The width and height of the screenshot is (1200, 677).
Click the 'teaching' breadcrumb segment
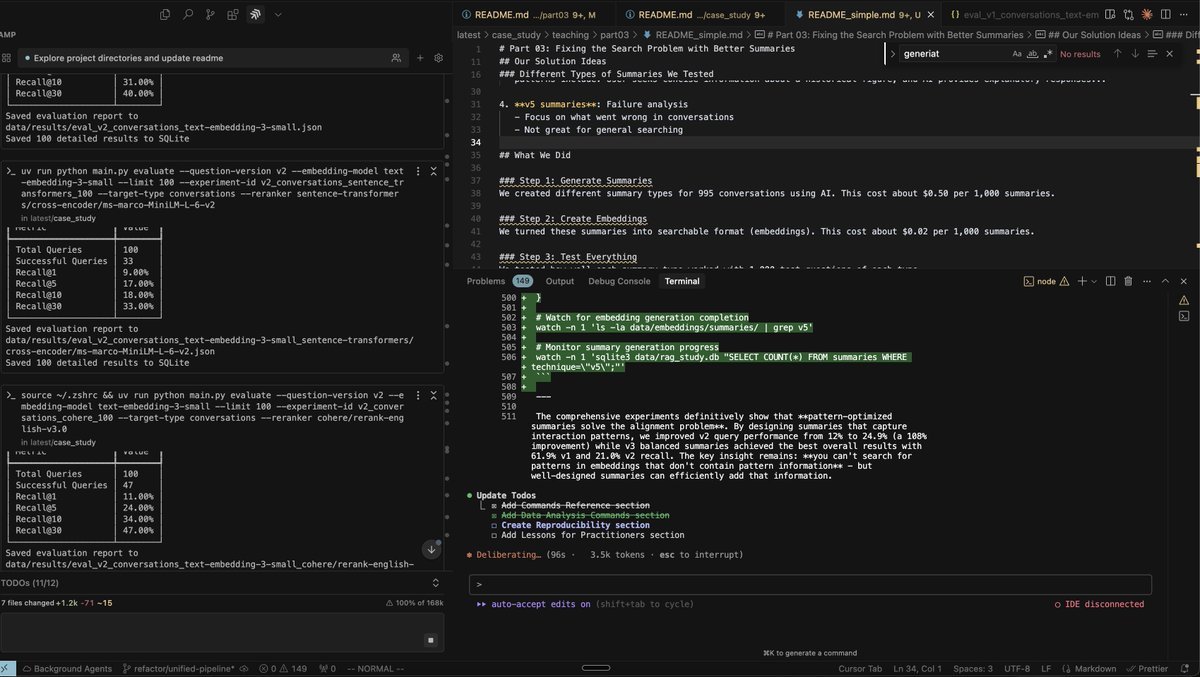(x=570, y=34)
